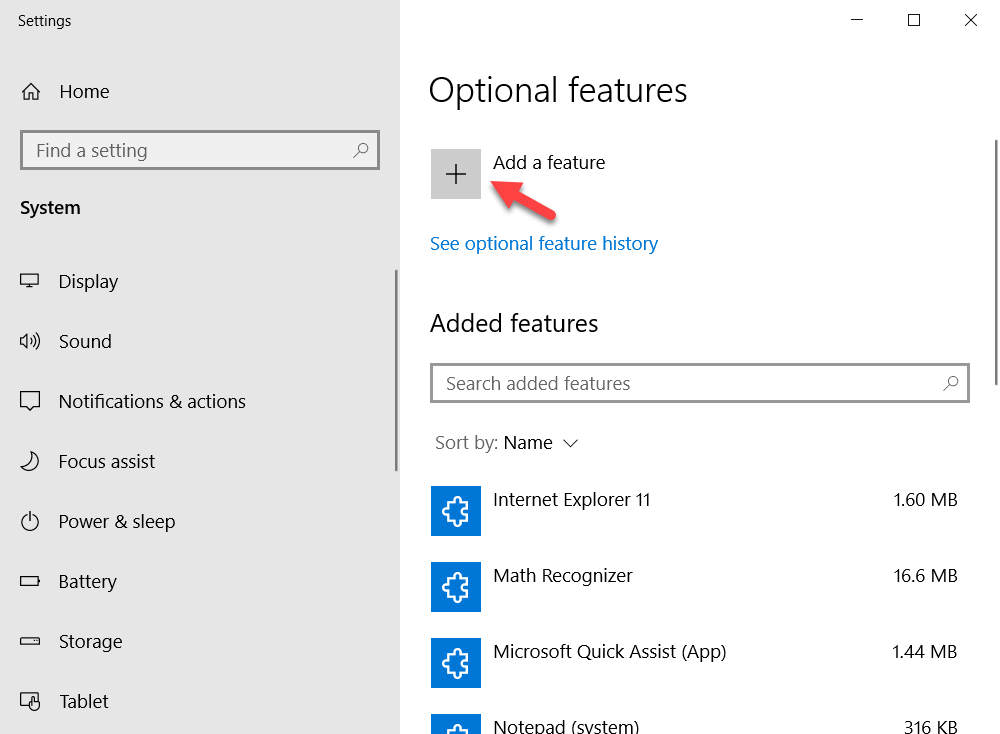The image size is (1000, 734).
Task: Click the Add a feature plus button
Action: click(456, 173)
